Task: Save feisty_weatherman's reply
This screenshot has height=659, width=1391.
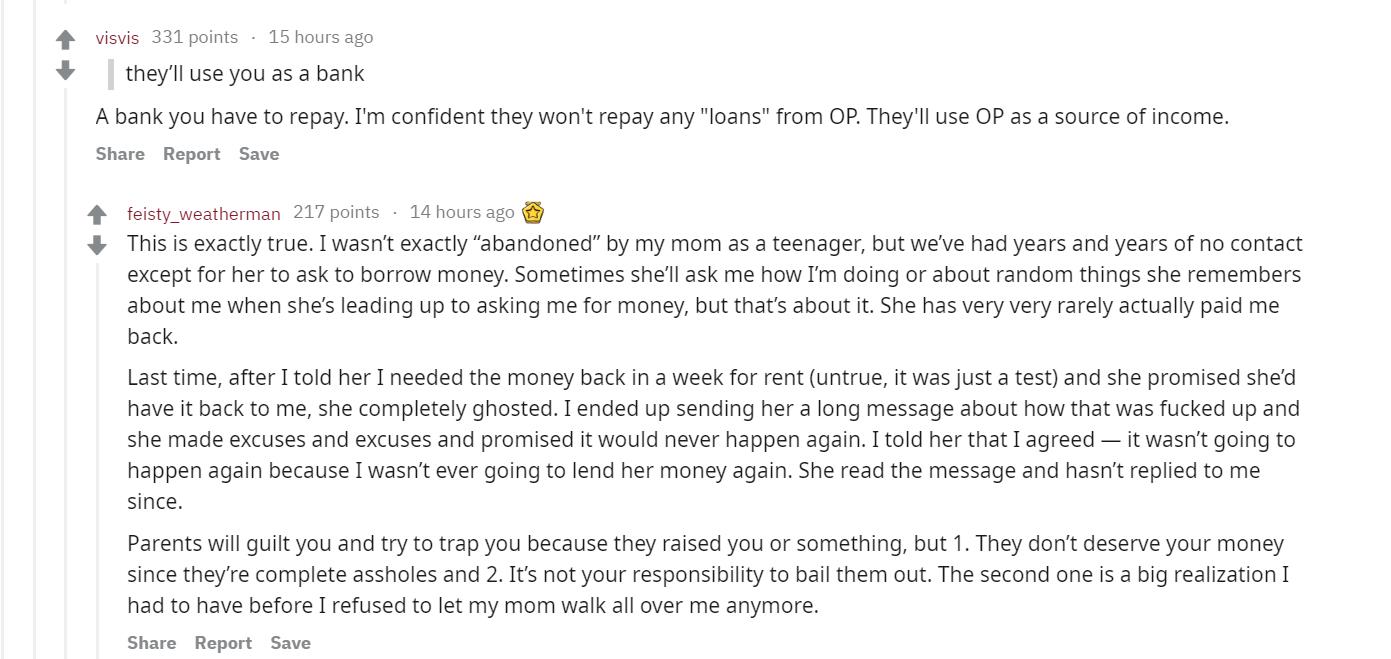Action: tap(290, 643)
